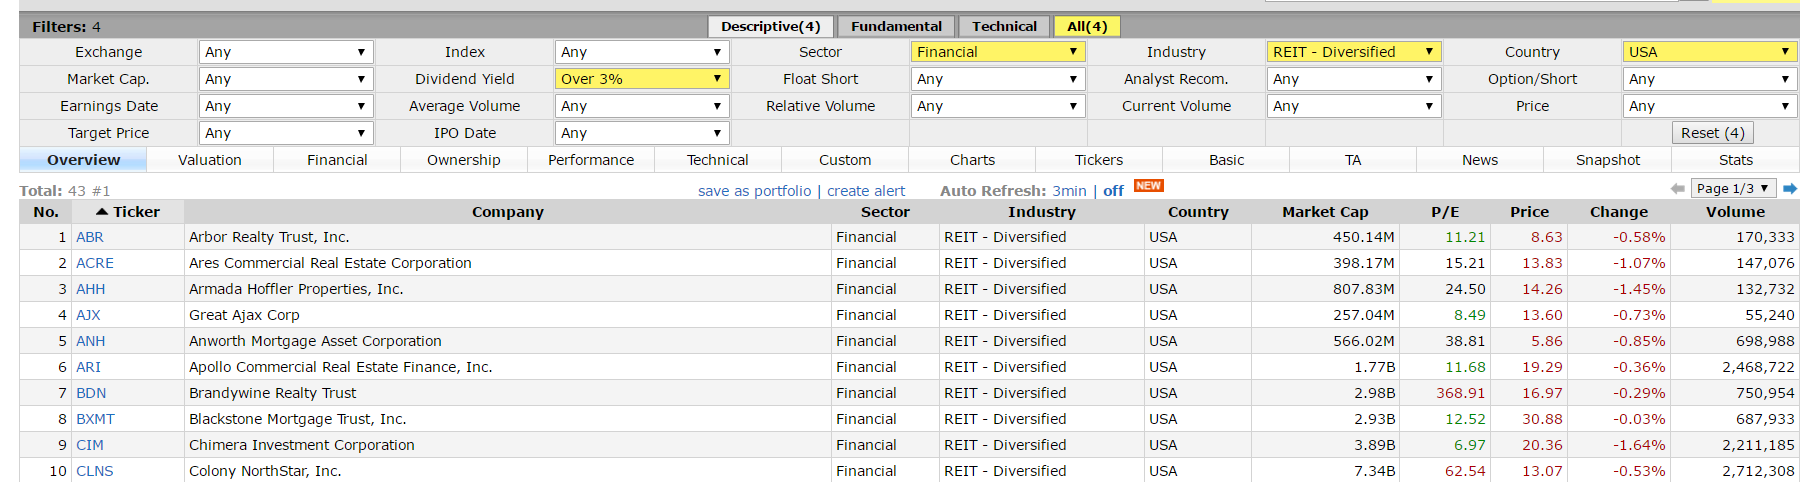1808x482 pixels.
Task: Switch to Descriptive(4) filter tab
Action: [x=771, y=26]
